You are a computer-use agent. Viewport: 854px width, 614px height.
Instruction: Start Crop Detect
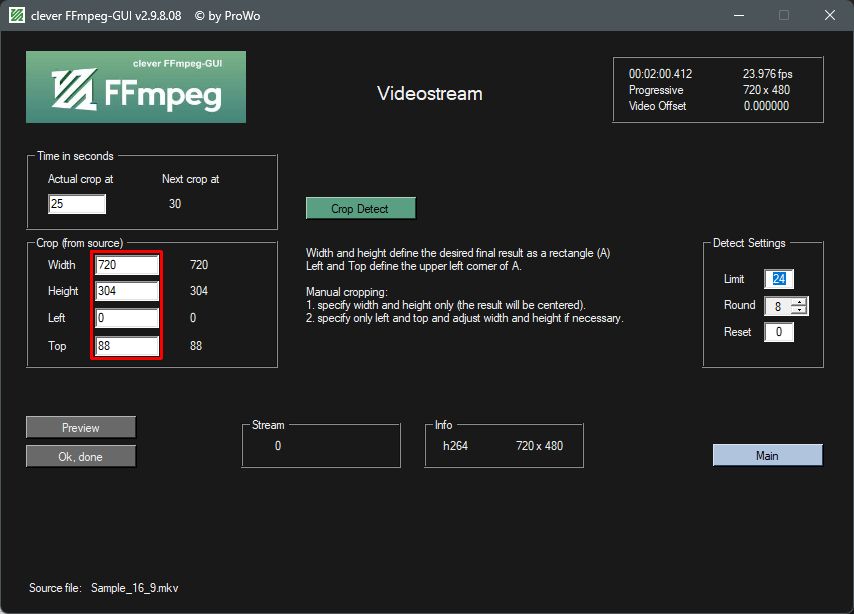click(x=361, y=208)
